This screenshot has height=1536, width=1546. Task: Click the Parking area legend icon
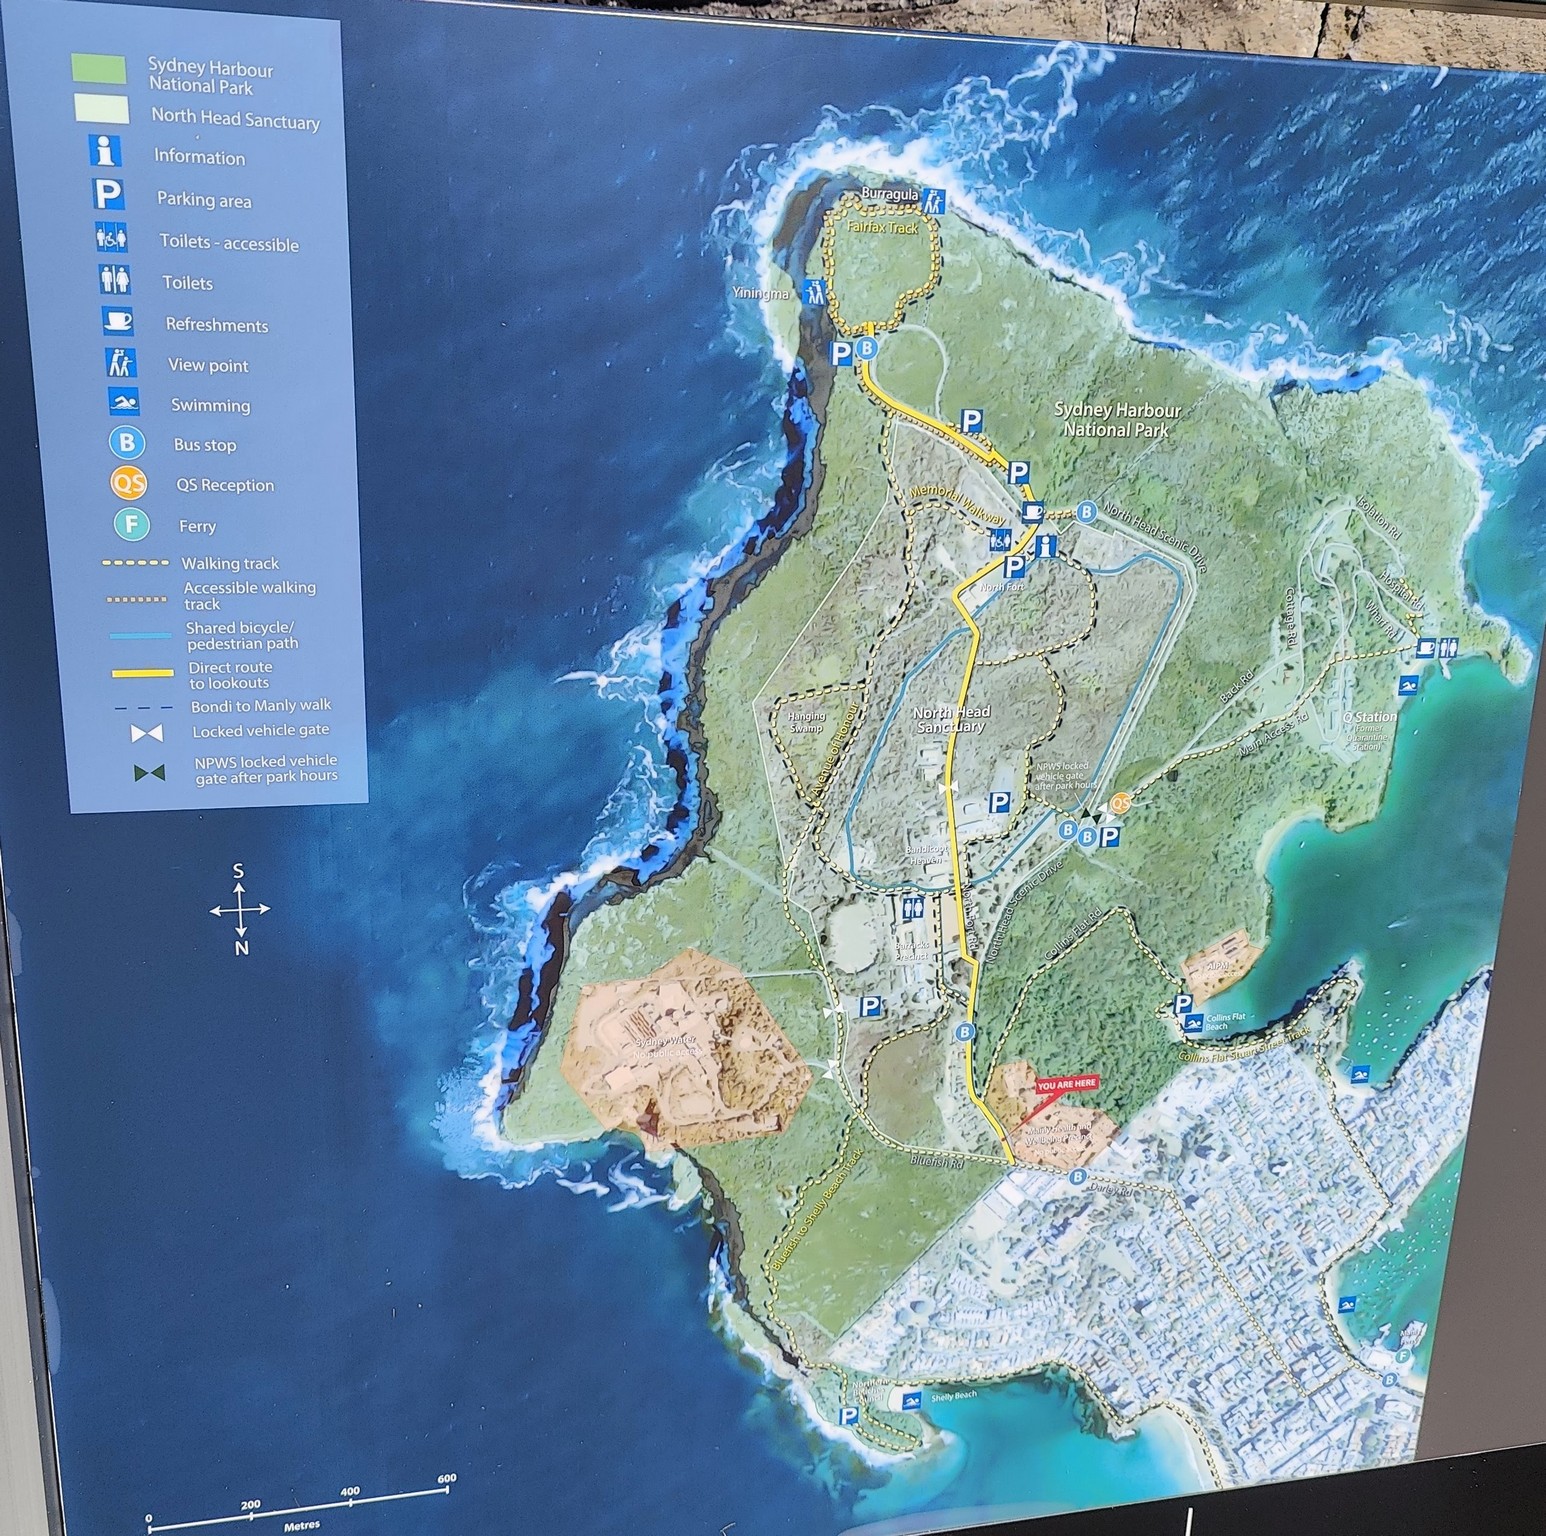(109, 194)
